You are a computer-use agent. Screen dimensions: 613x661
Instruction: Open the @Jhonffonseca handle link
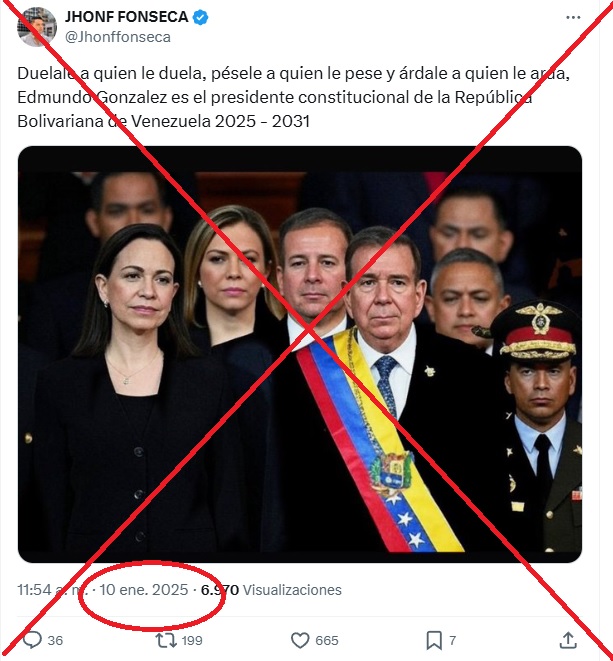tap(118, 37)
